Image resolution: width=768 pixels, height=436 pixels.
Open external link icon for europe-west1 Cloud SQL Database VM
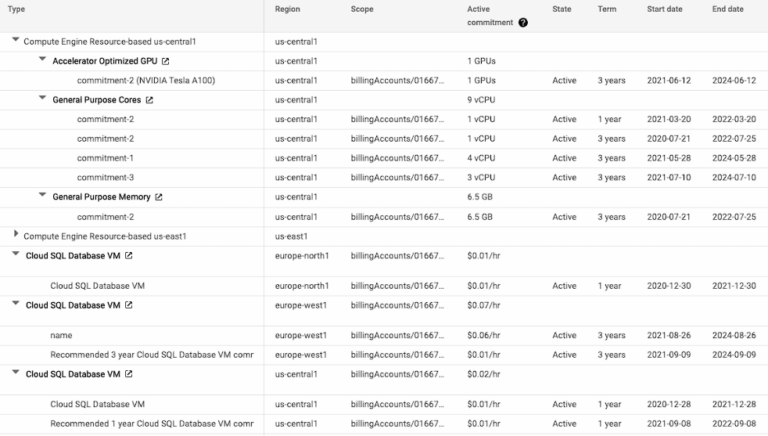pos(128,305)
